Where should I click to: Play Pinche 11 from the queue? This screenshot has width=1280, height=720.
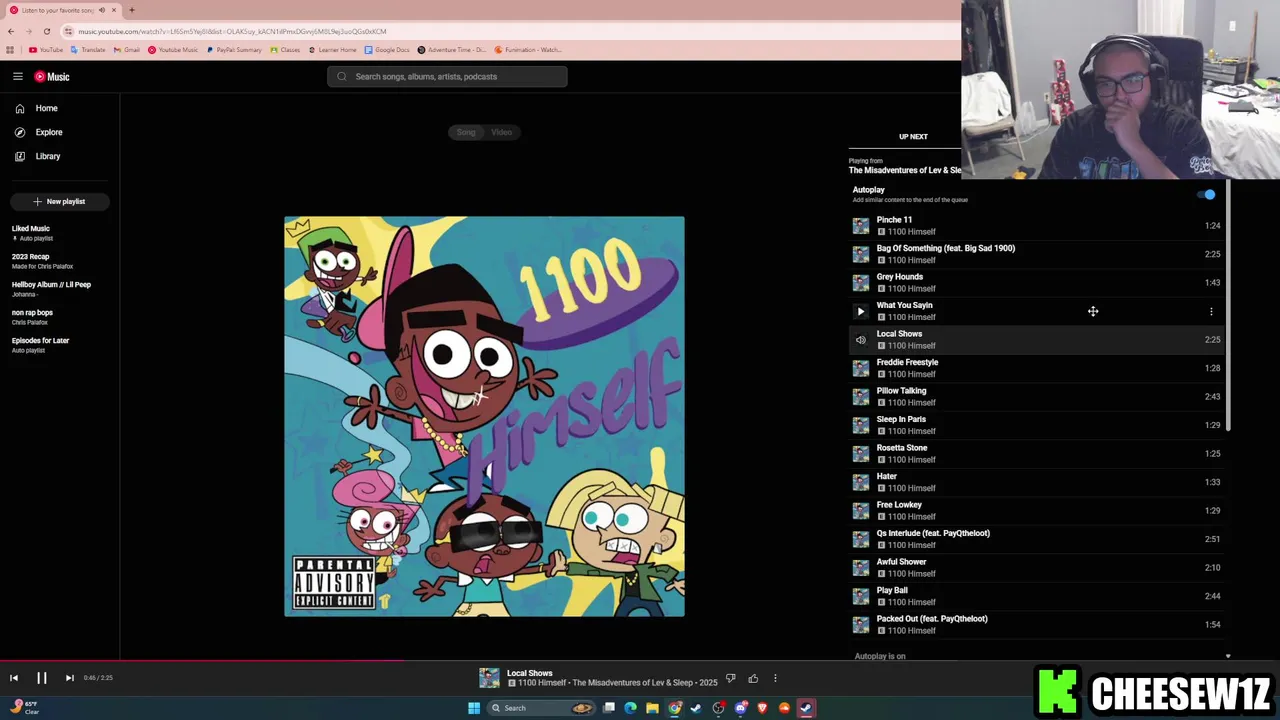pos(1037,225)
